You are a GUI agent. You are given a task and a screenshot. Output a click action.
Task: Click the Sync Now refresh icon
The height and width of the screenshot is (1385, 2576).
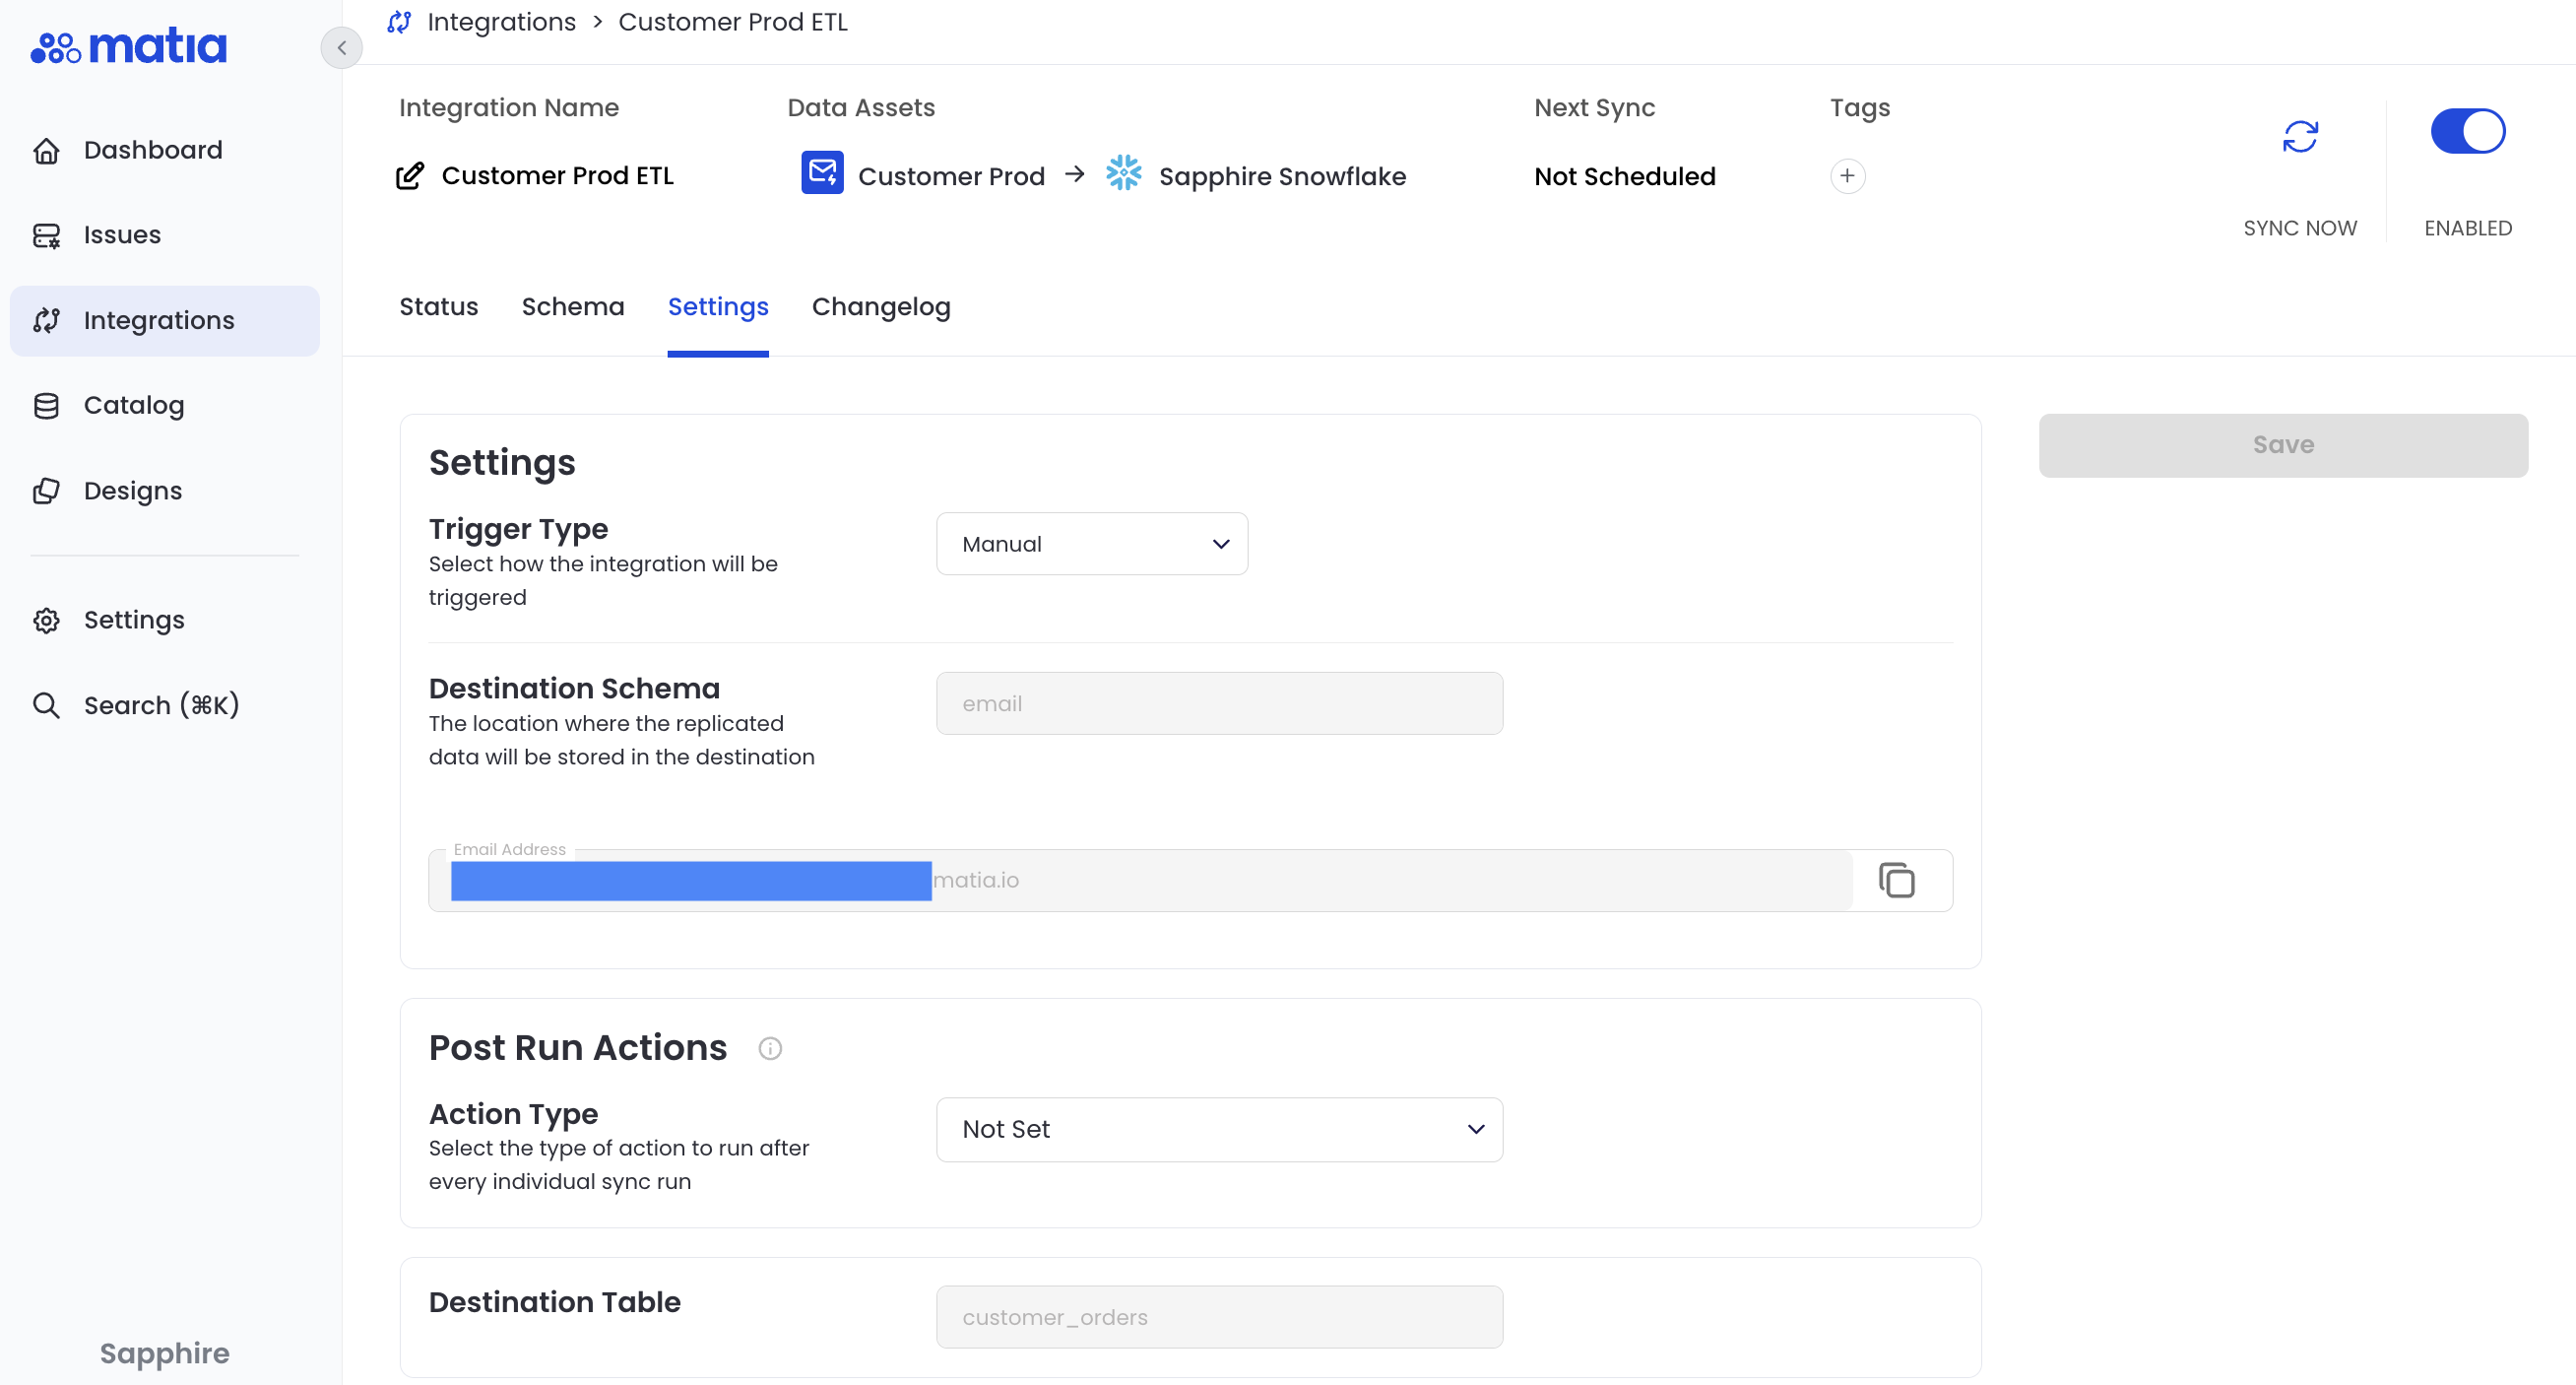pyautogui.click(x=2299, y=136)
